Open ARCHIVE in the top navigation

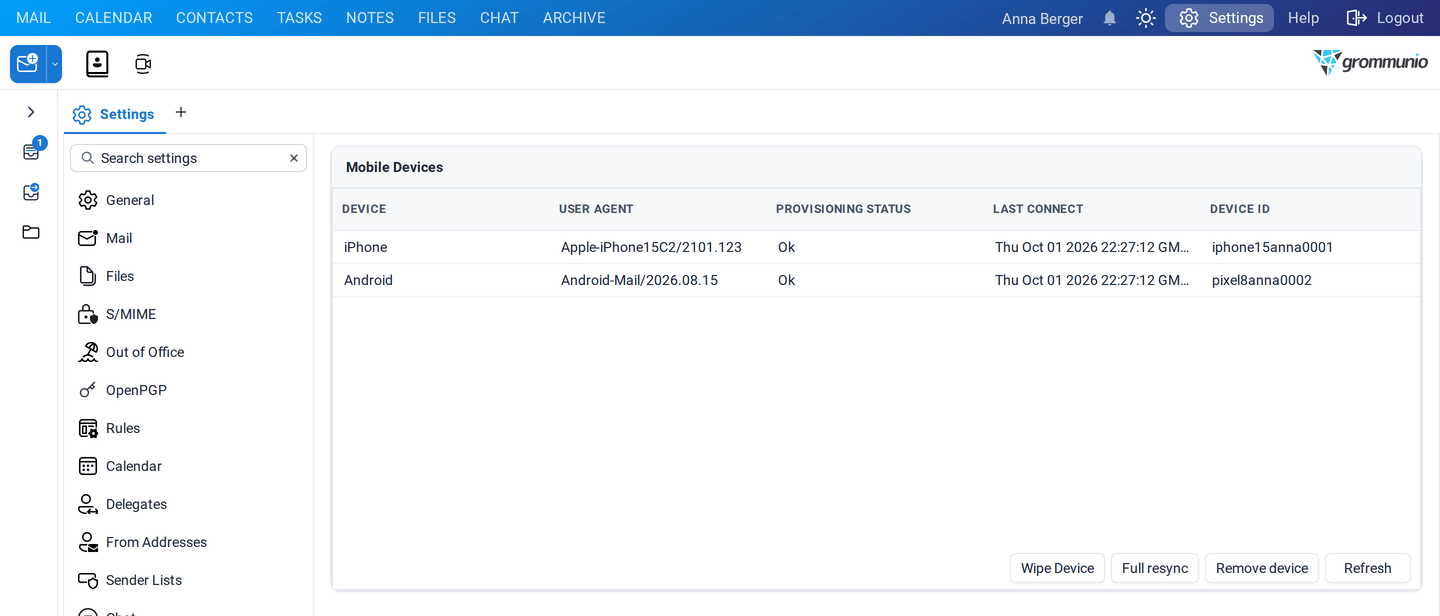click(574, 18)
